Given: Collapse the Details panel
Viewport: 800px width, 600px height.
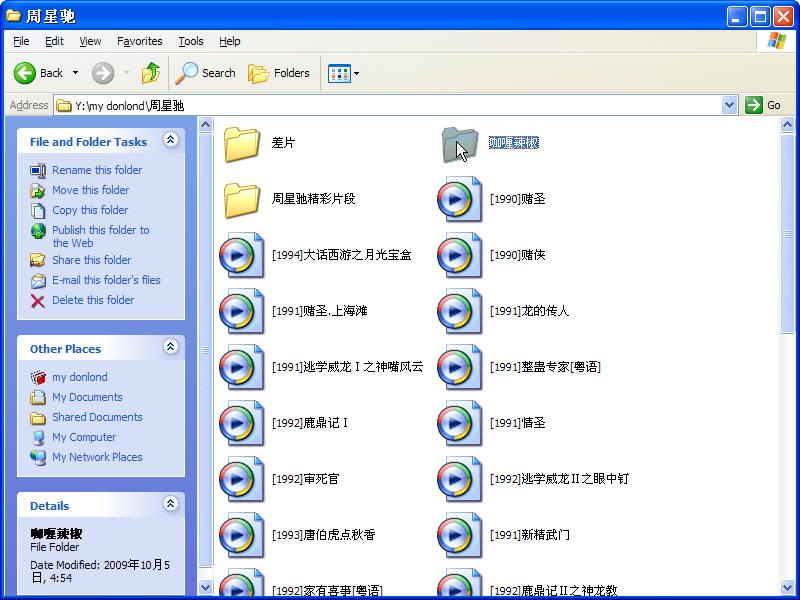Looking at the screenshot, I should click(x=170, y=505).
